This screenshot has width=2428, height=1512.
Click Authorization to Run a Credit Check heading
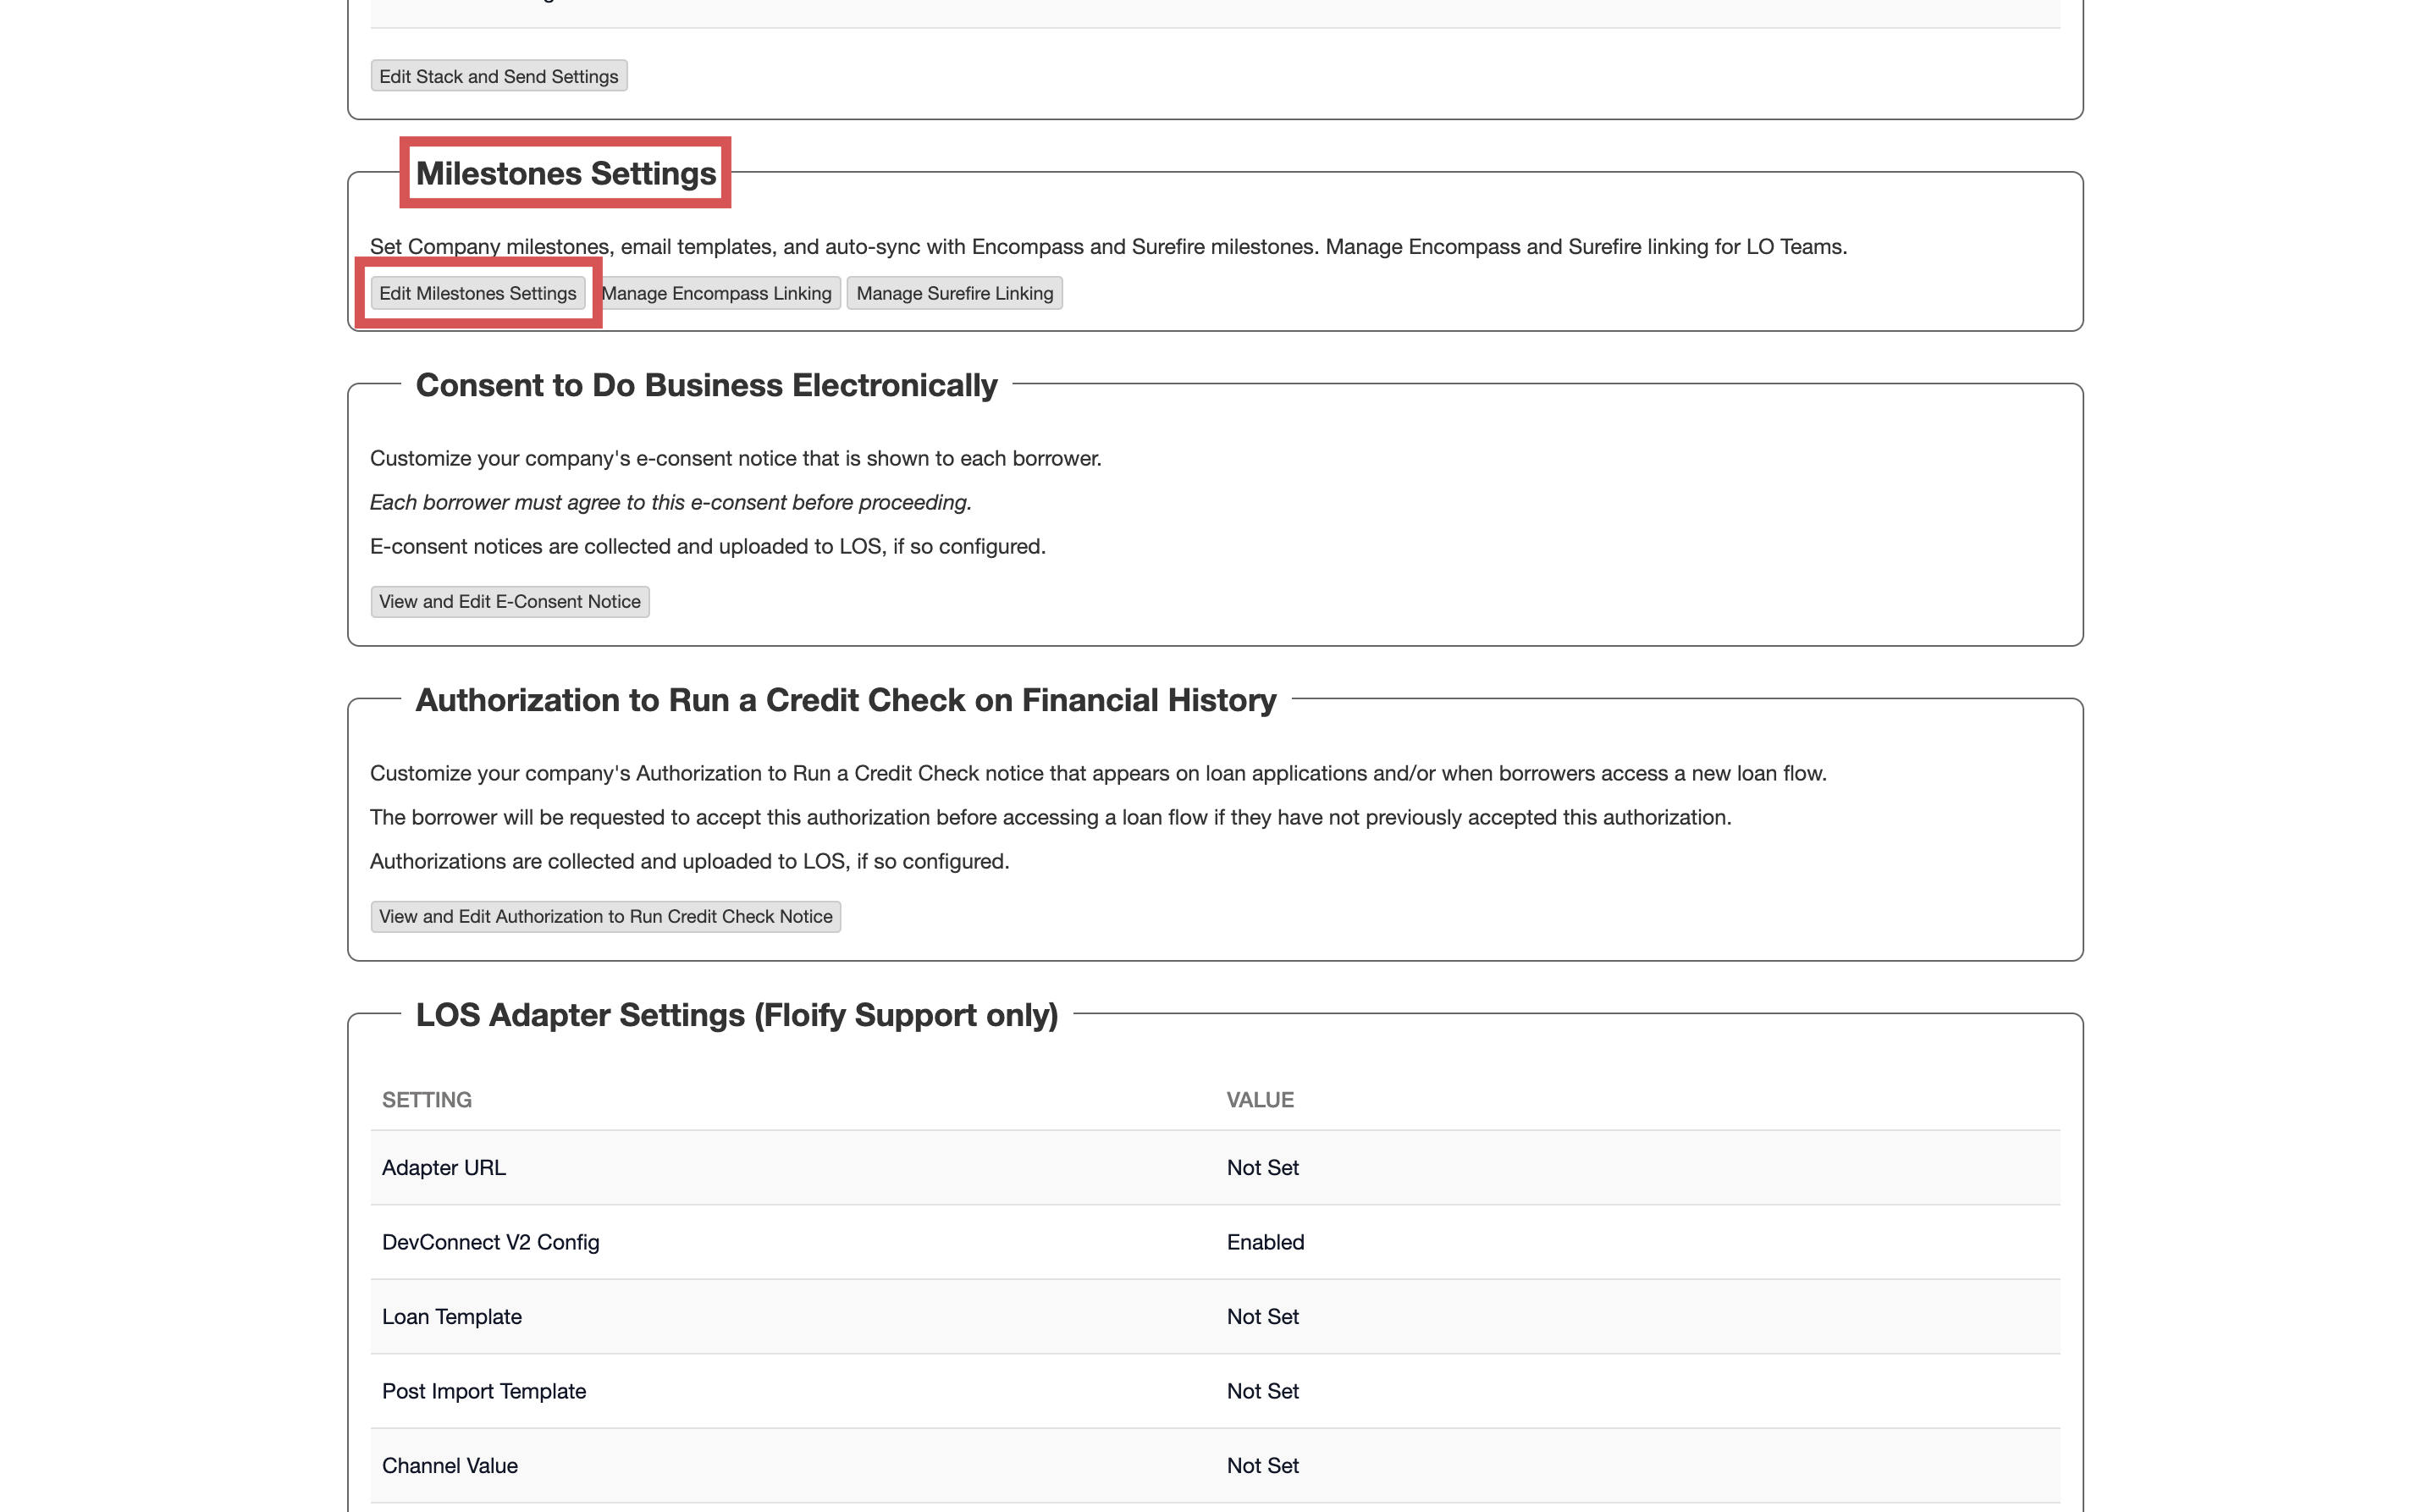click(x=845, y=700)
